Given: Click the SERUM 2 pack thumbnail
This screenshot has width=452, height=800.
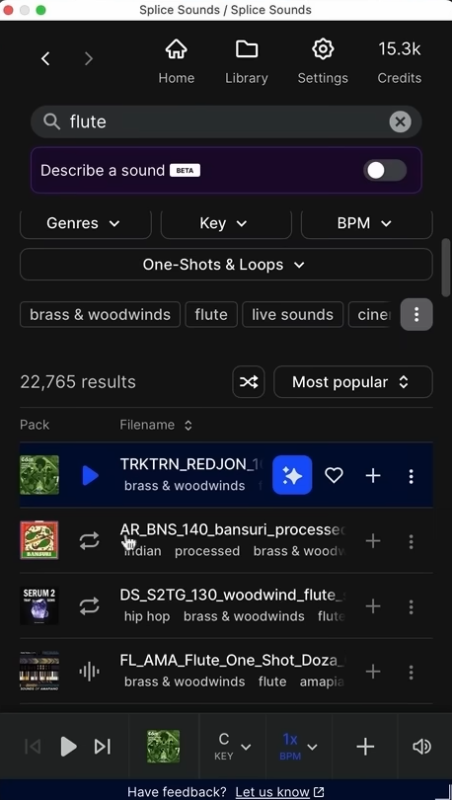Looking at the screenshot, I should pos(39,606).
